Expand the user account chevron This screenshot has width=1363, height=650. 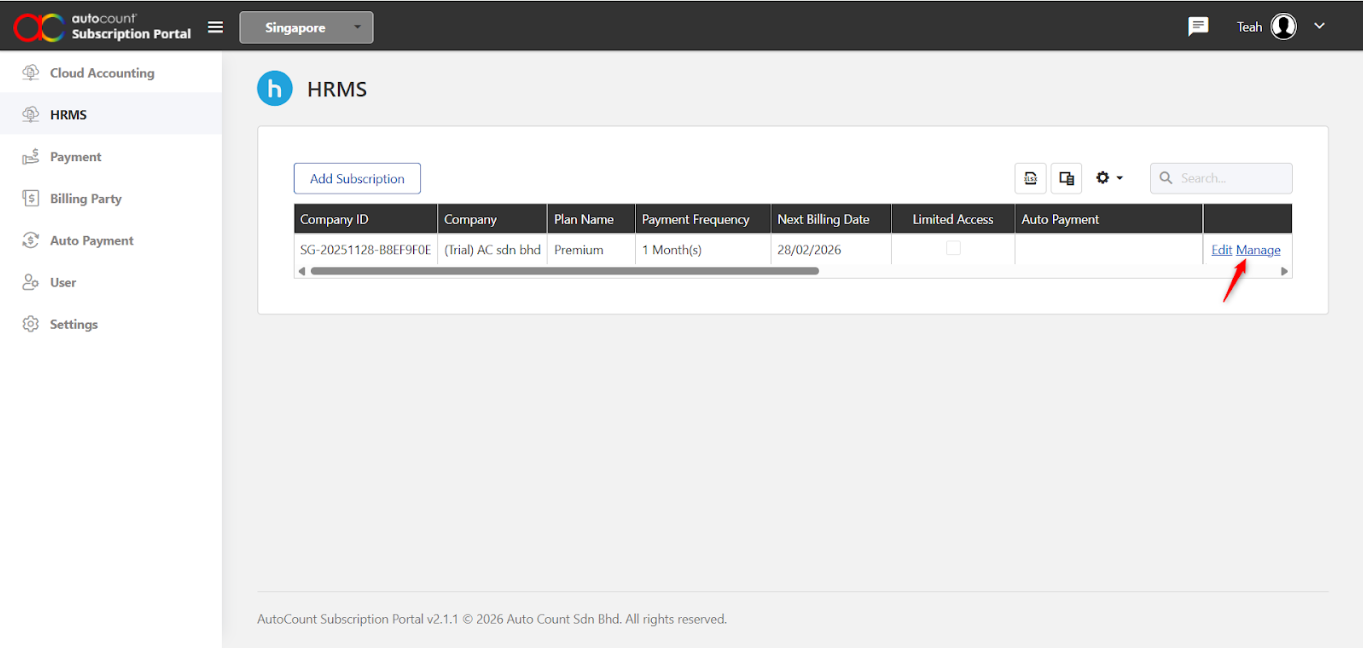pyautogui.click(x=1319, y=26)
